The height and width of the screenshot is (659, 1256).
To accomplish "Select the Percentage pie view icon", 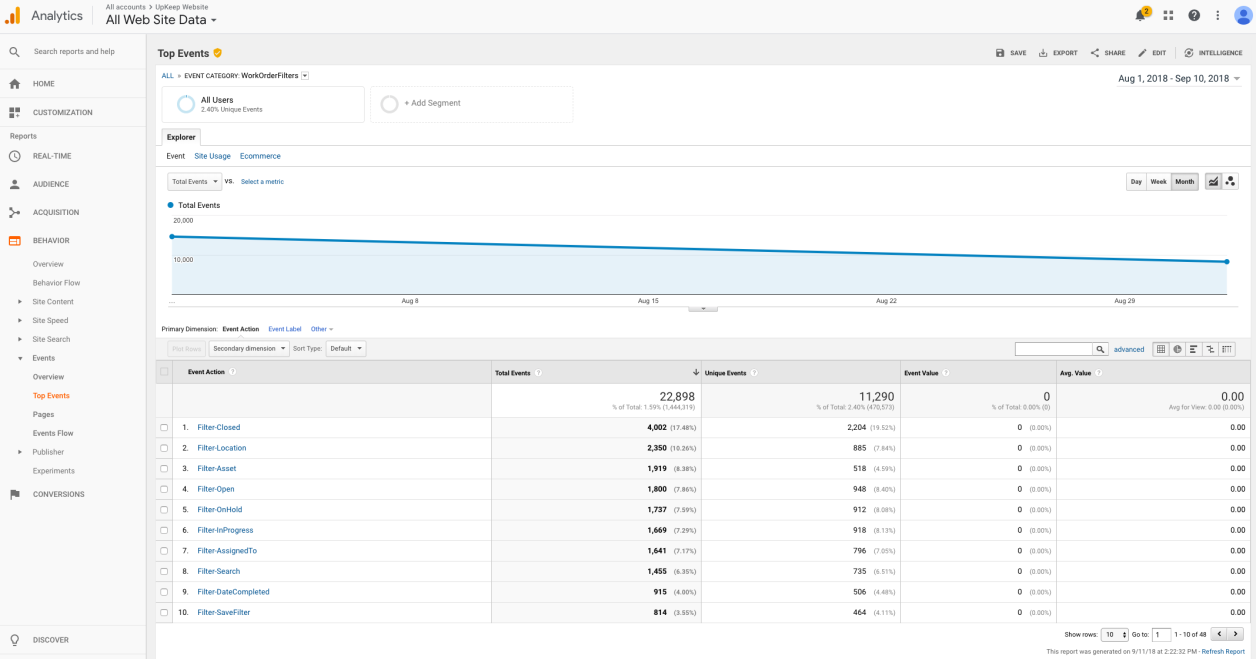I will click(x=1178, y=349).
